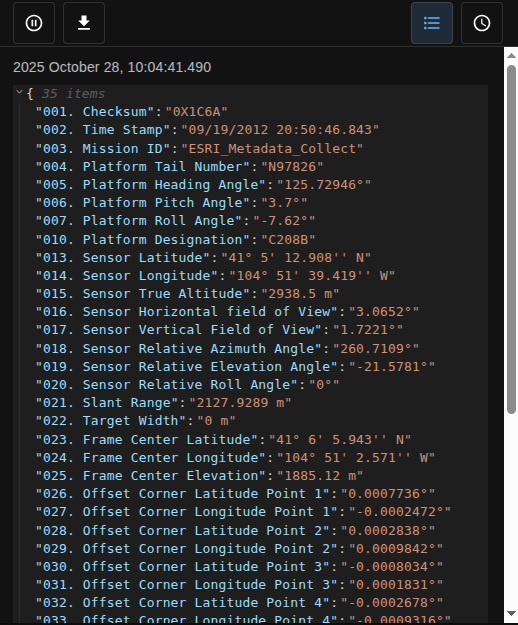Screen dimensions: 518x625
Task: Click the Platform Designation value C208B
Action: (x=288, y=240)
